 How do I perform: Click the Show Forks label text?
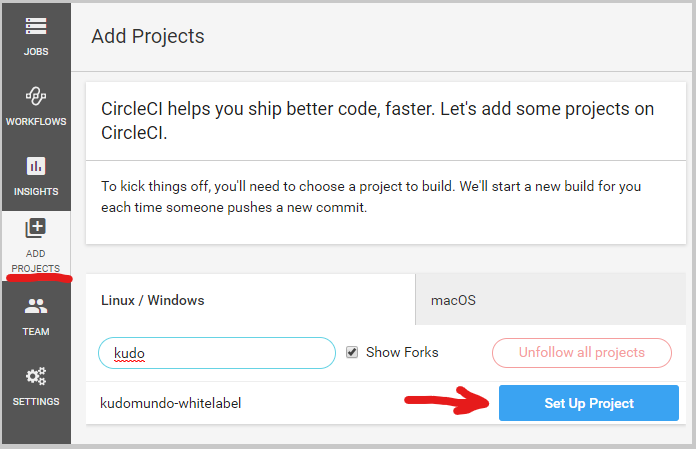(402, 352)
